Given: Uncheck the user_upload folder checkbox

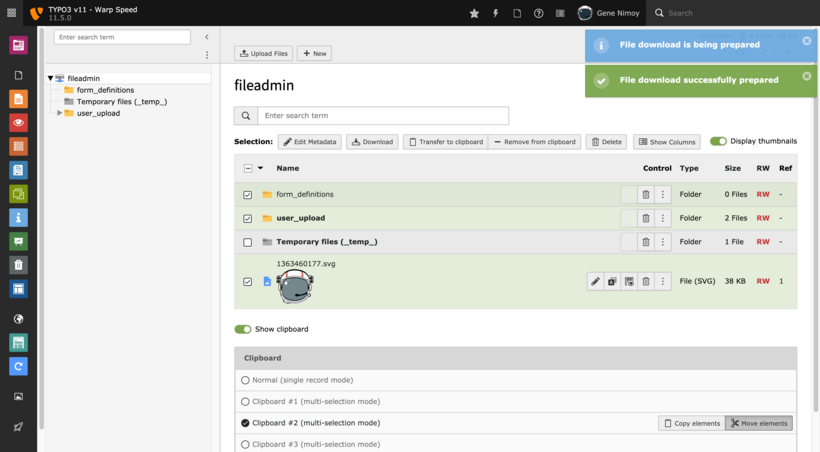Looking at the screenshot, I should 248,218.
